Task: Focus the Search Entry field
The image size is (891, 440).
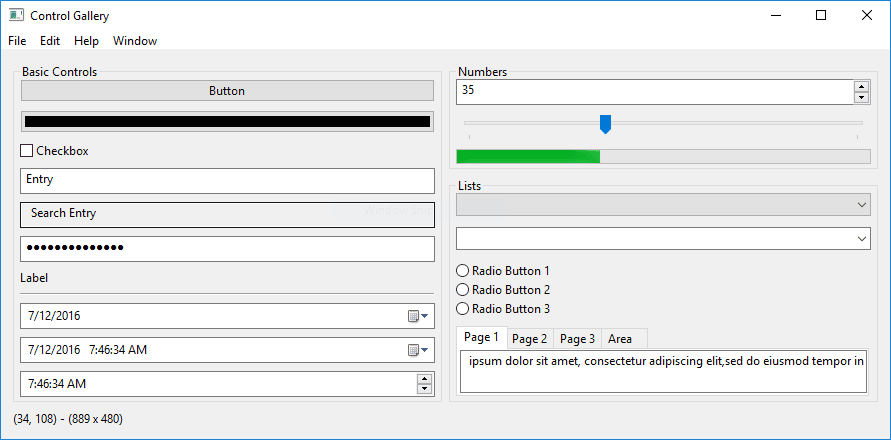Action: click(227, 215)
